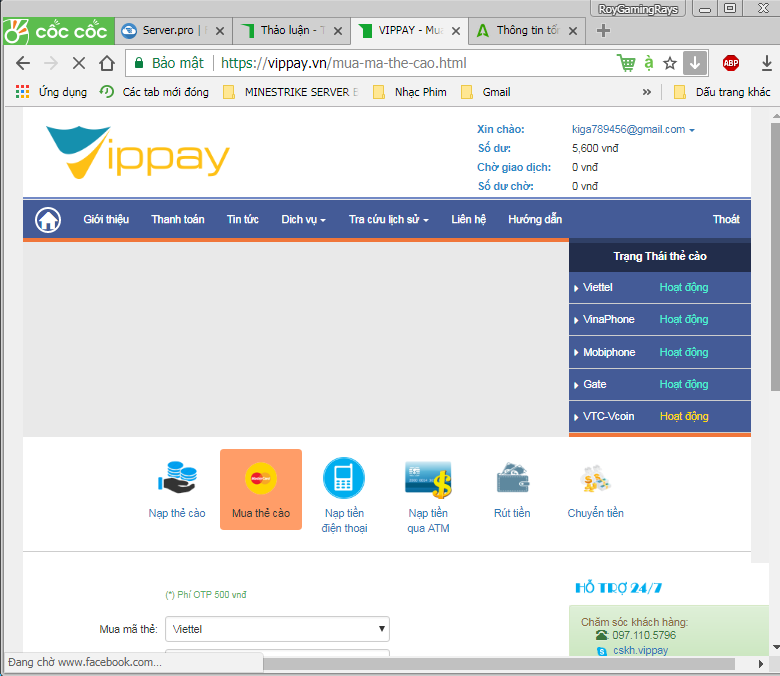Go back with the browser back arrow
This screenshot has height=676, width=780.
[23, 63]
